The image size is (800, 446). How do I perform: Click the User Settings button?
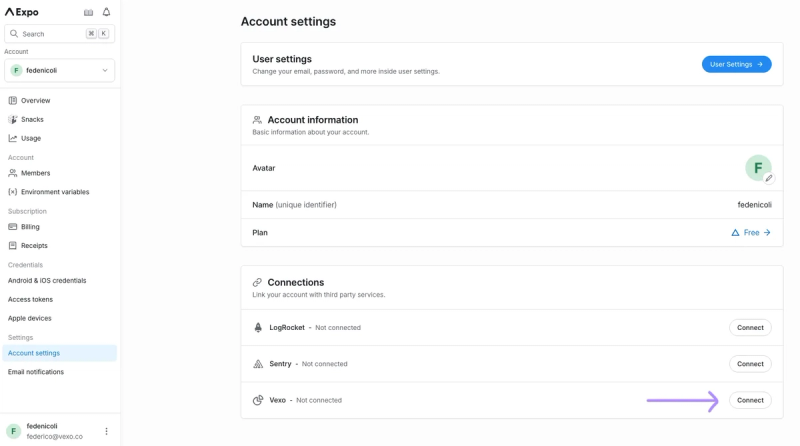tap(736, 64)
